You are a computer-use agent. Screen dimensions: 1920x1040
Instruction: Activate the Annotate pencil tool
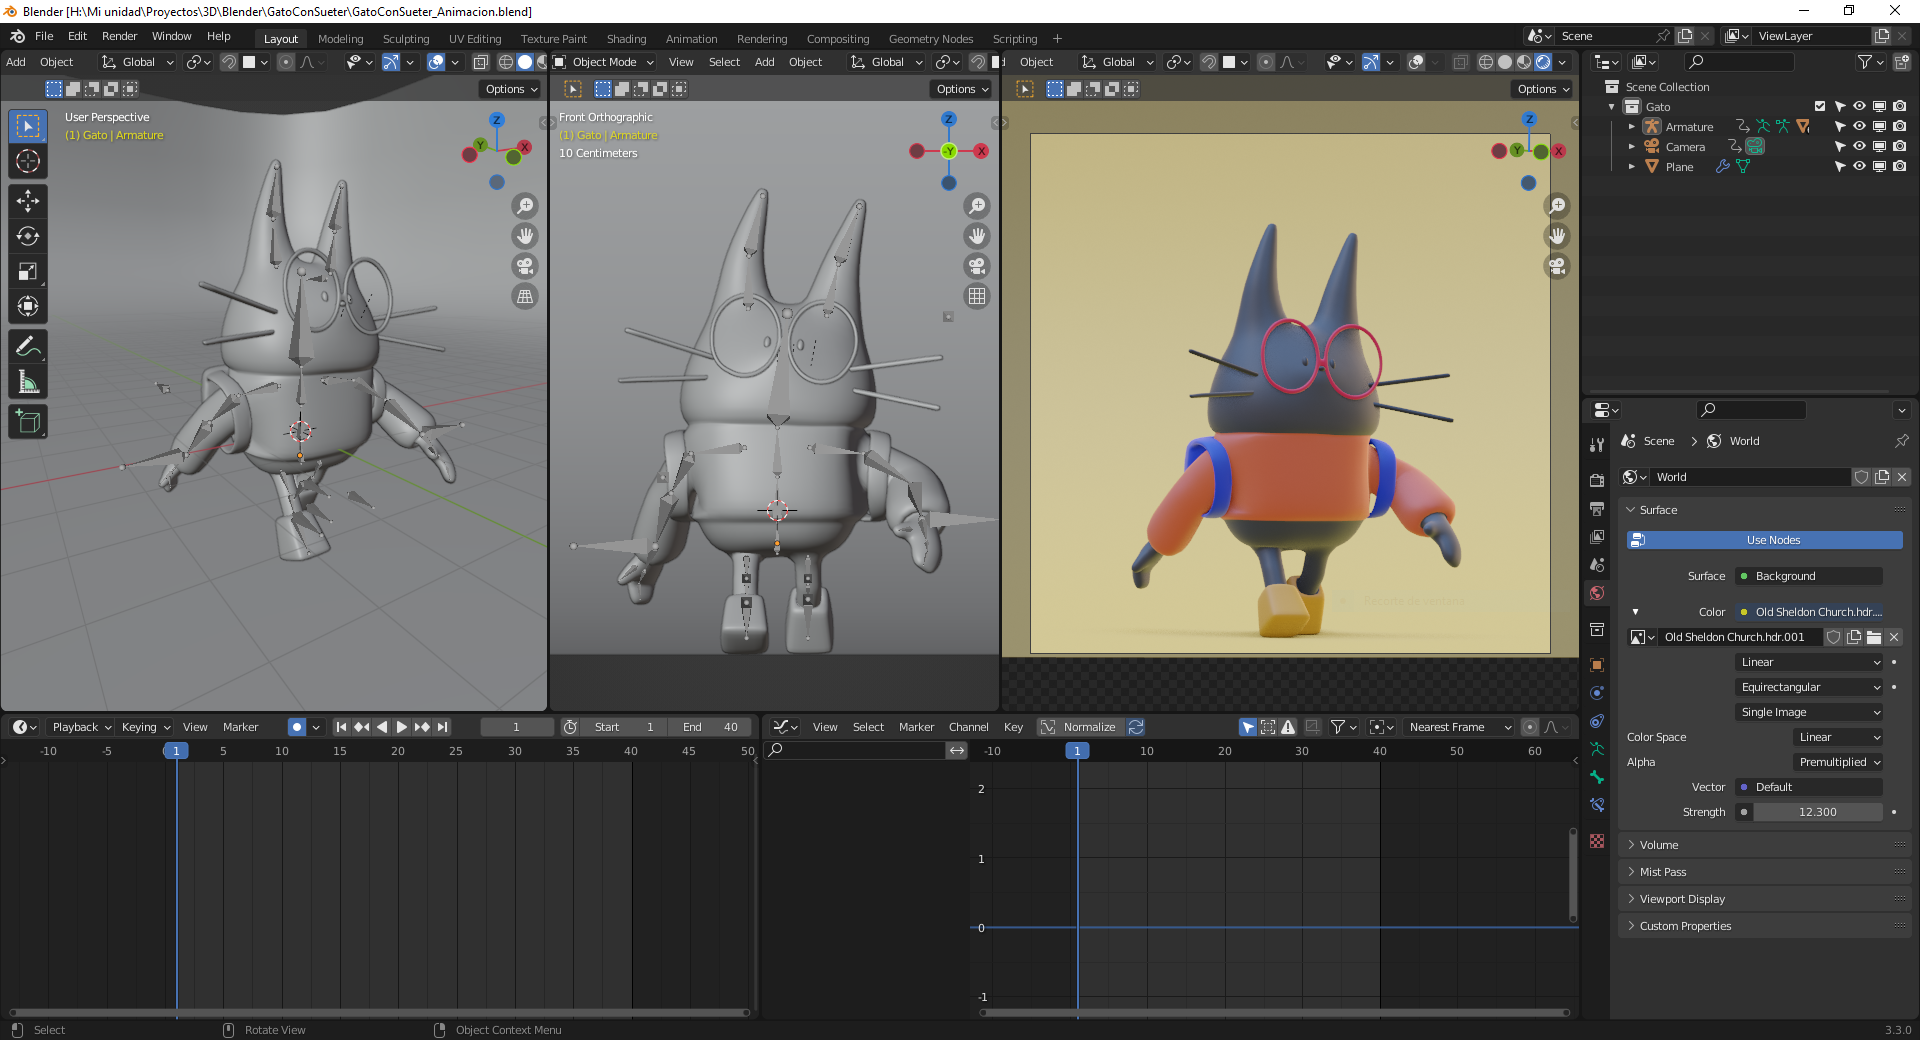click(28, 347)
